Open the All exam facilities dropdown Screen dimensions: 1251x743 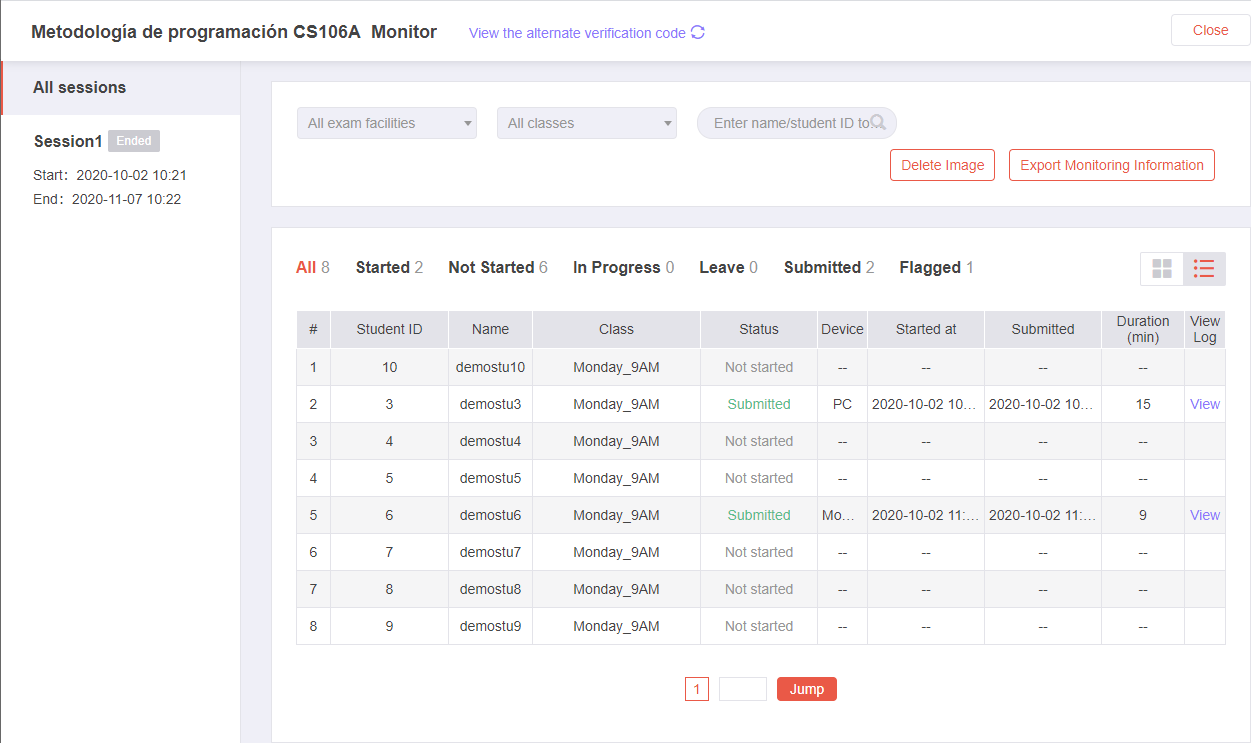coord(387,123)
